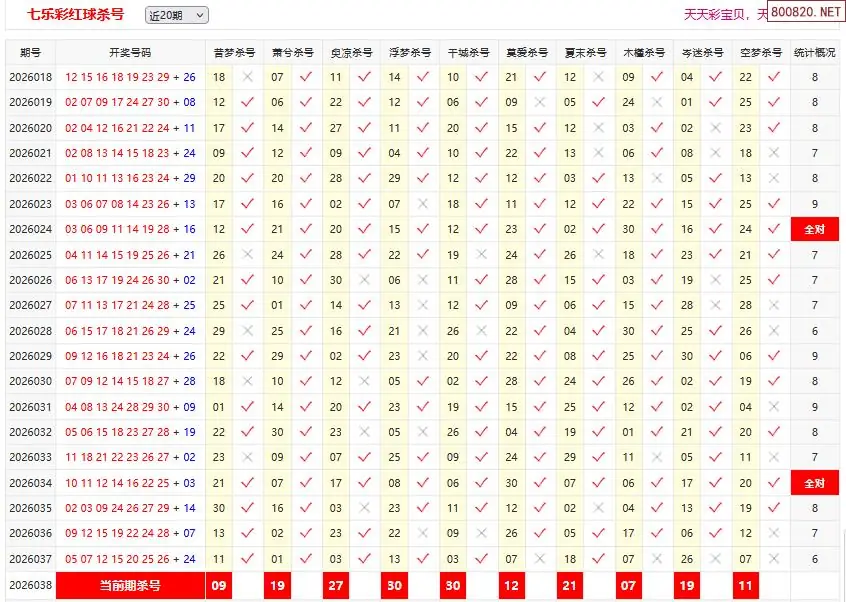This screenshot has width=846, height=602.
Task: Click the red 27 cell under 良凉杀号
Action: point(336,586)
